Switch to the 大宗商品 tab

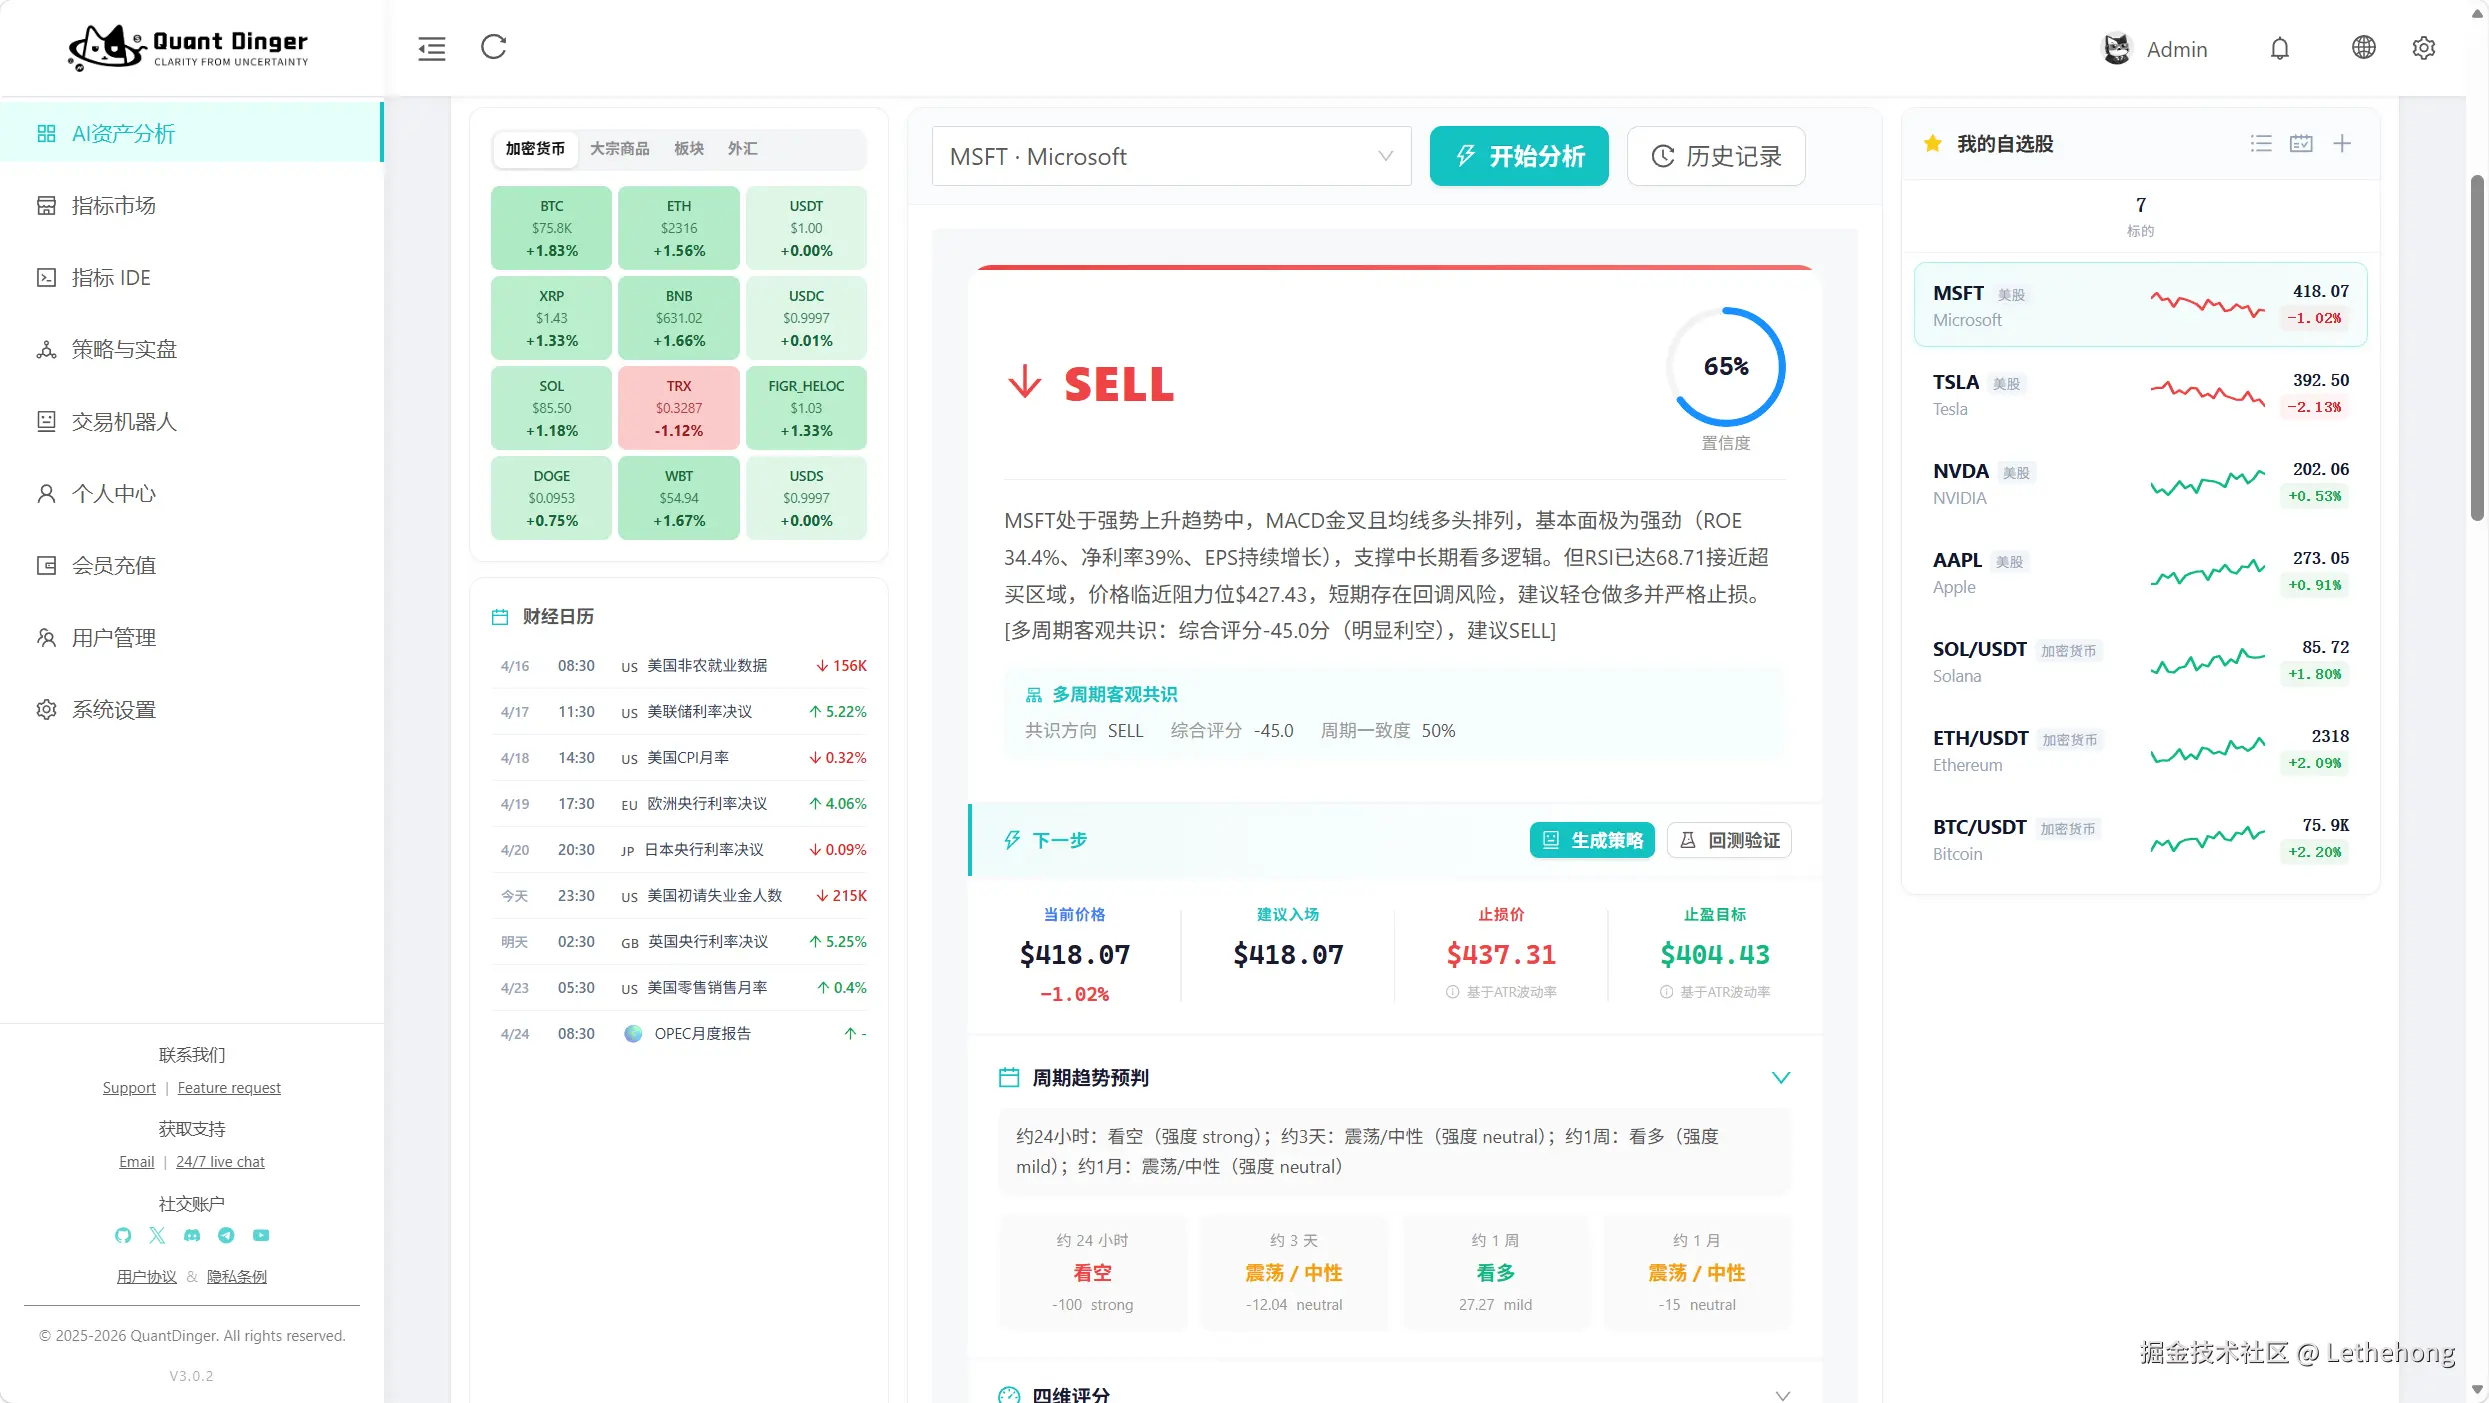(x=619, y=148)
